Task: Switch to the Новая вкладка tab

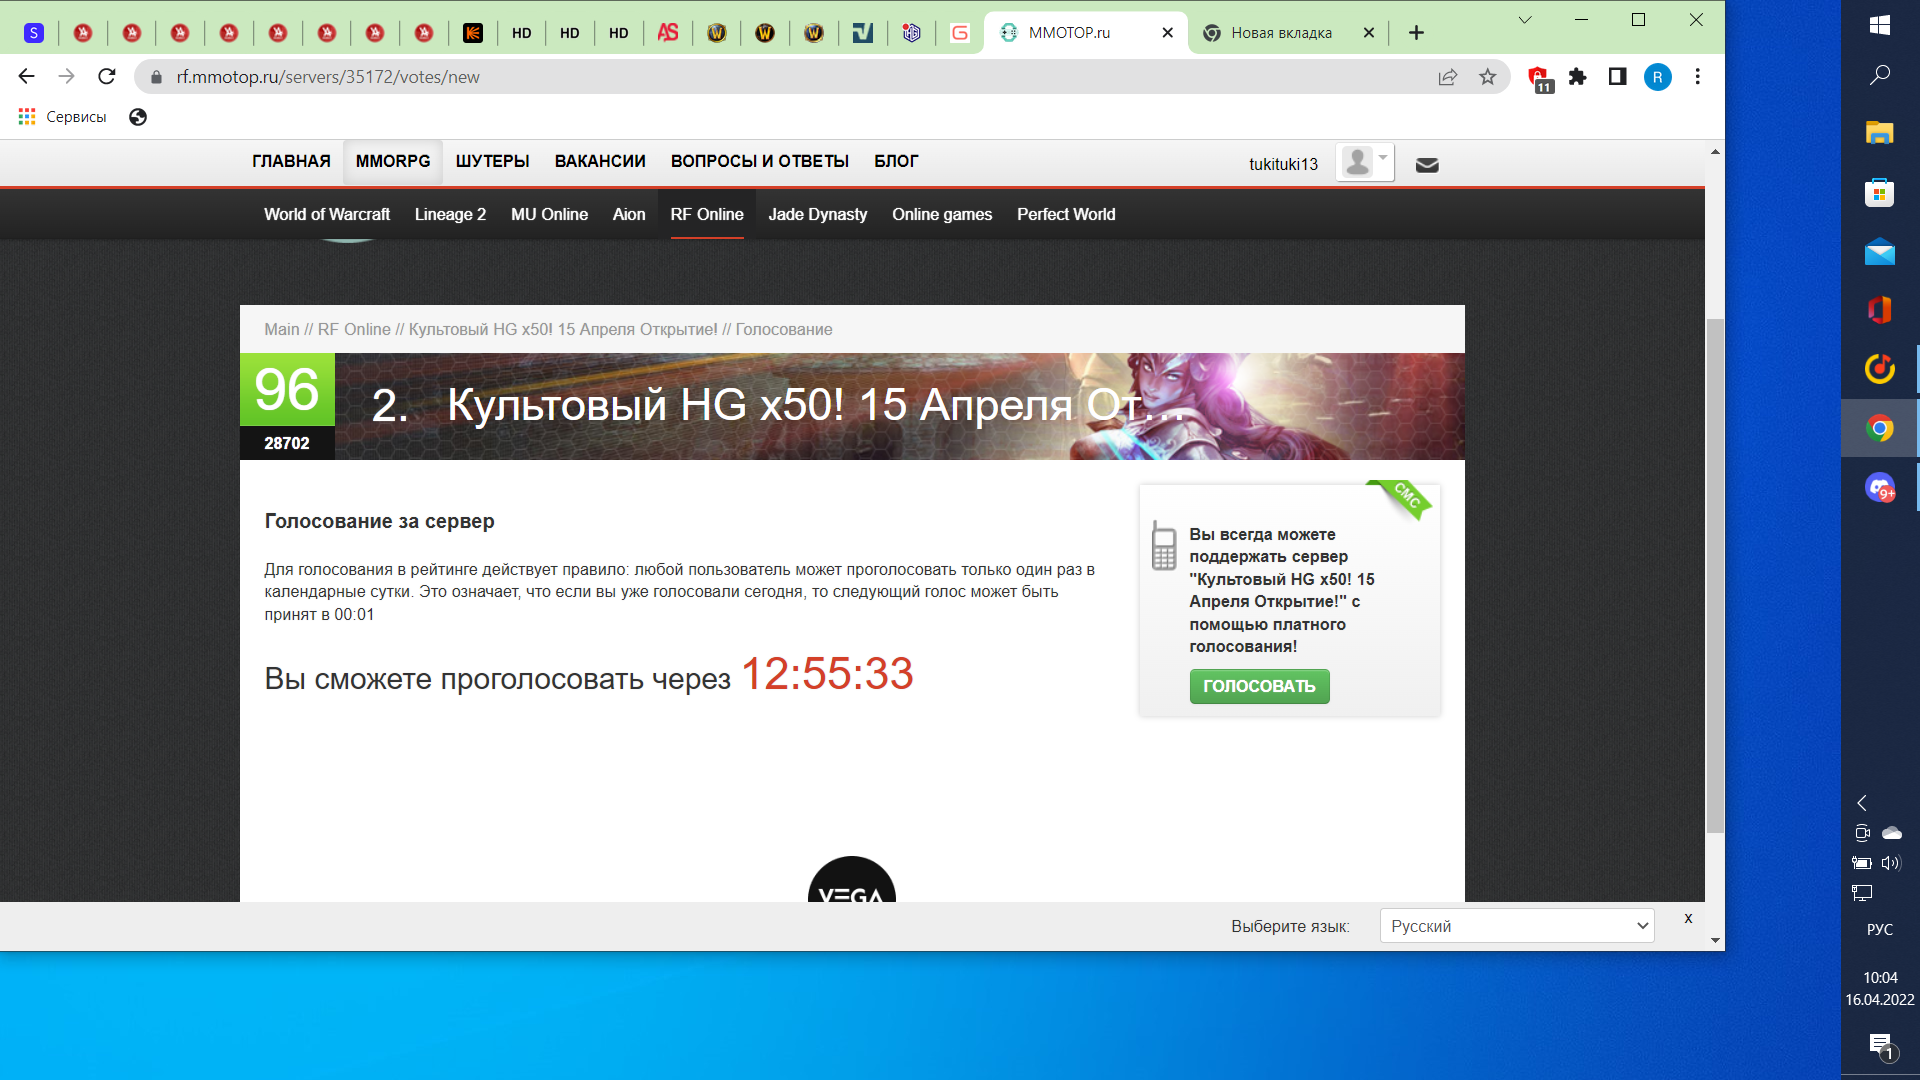Action: [x=1281, y=33]
